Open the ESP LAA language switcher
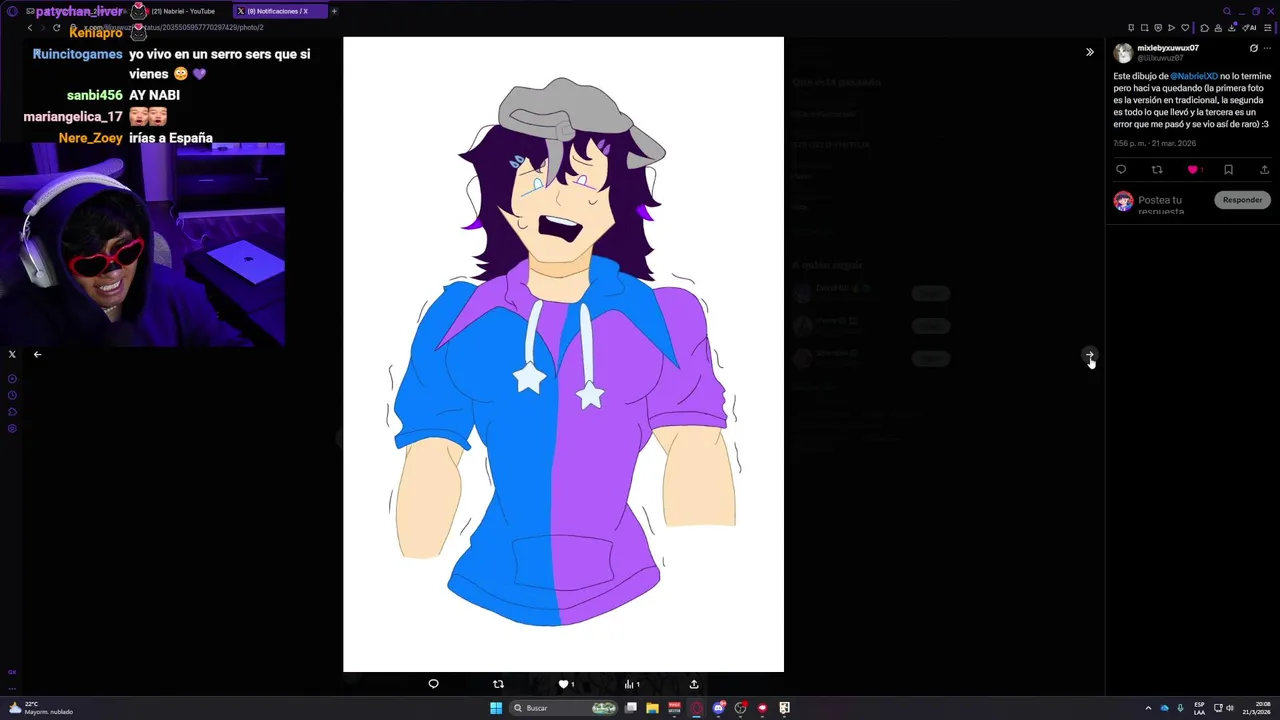Image resolution: width=1280 pixels, height=720 pixels. [1200, 708]
